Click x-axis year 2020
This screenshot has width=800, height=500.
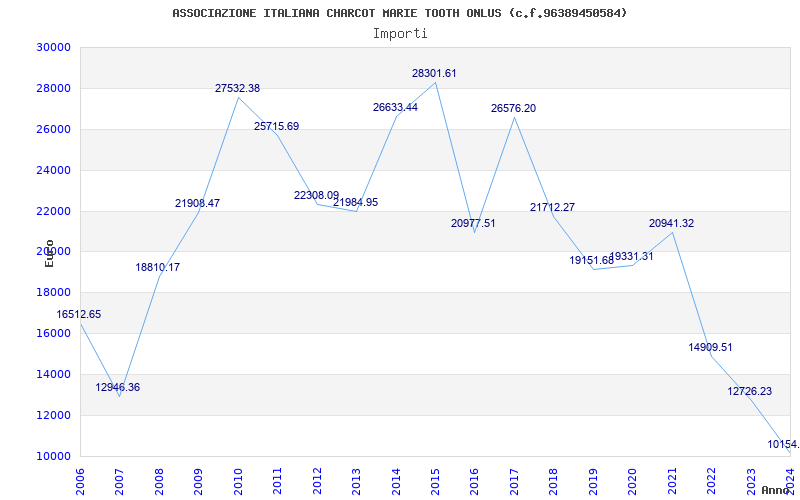(633, 482)
